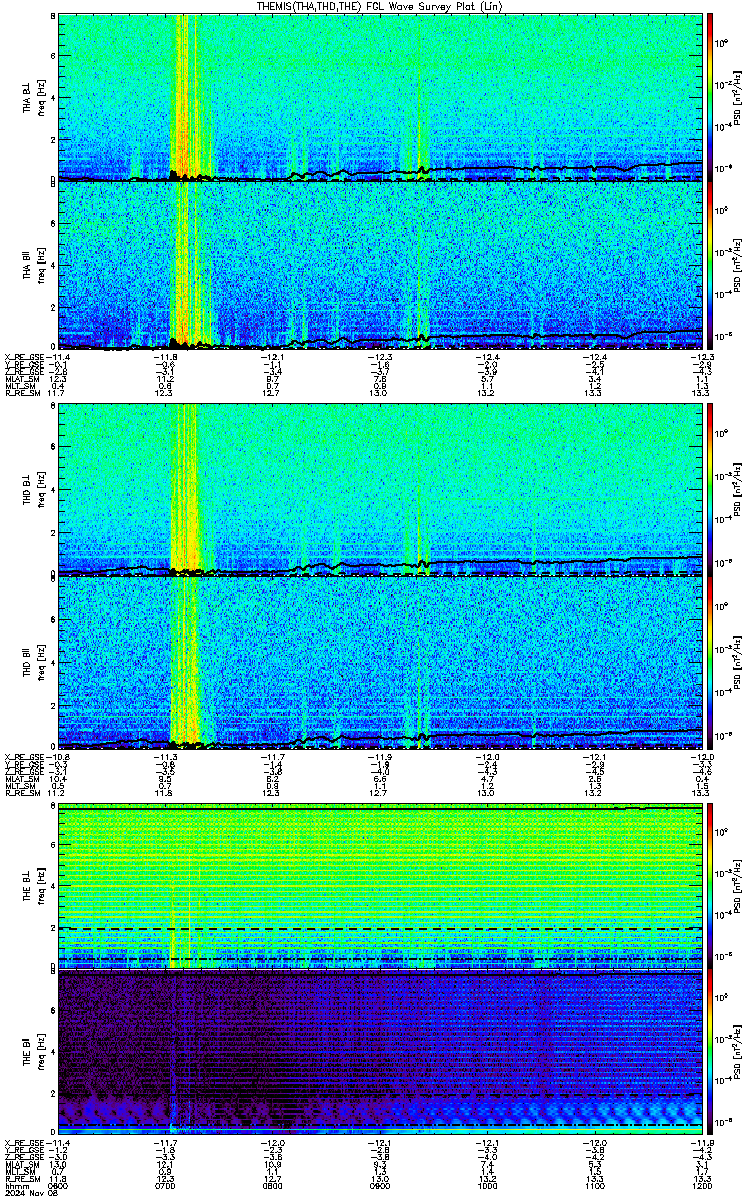Click the THA B-perpendicular freq [Hz] axis label
The height and width of the screenshot is (1200, 750).
pyautogui.click(x=41, y=97)
